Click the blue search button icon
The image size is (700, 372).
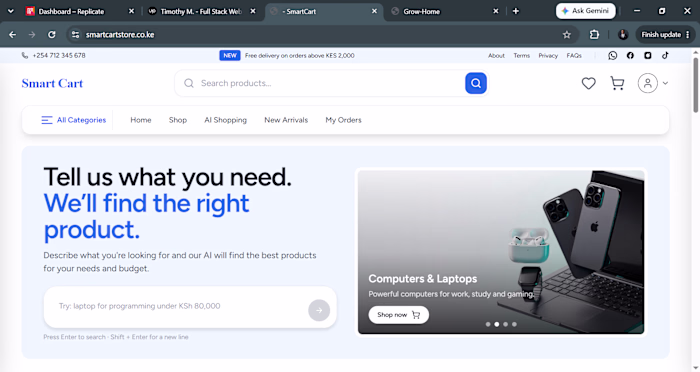click(x=476, y=83)
